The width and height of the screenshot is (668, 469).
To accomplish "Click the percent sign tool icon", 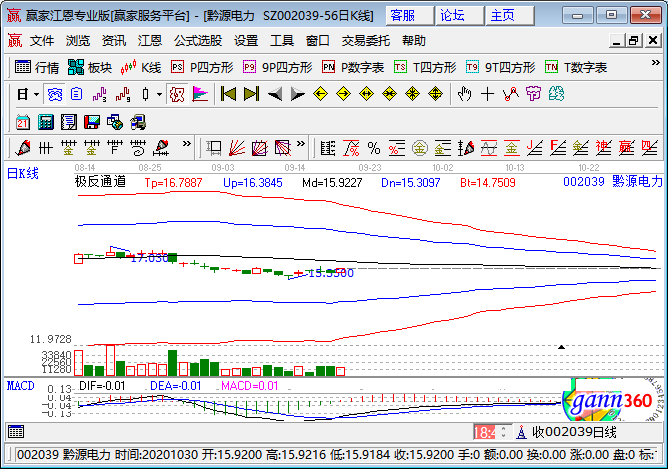I will click(x=374, y=148).
